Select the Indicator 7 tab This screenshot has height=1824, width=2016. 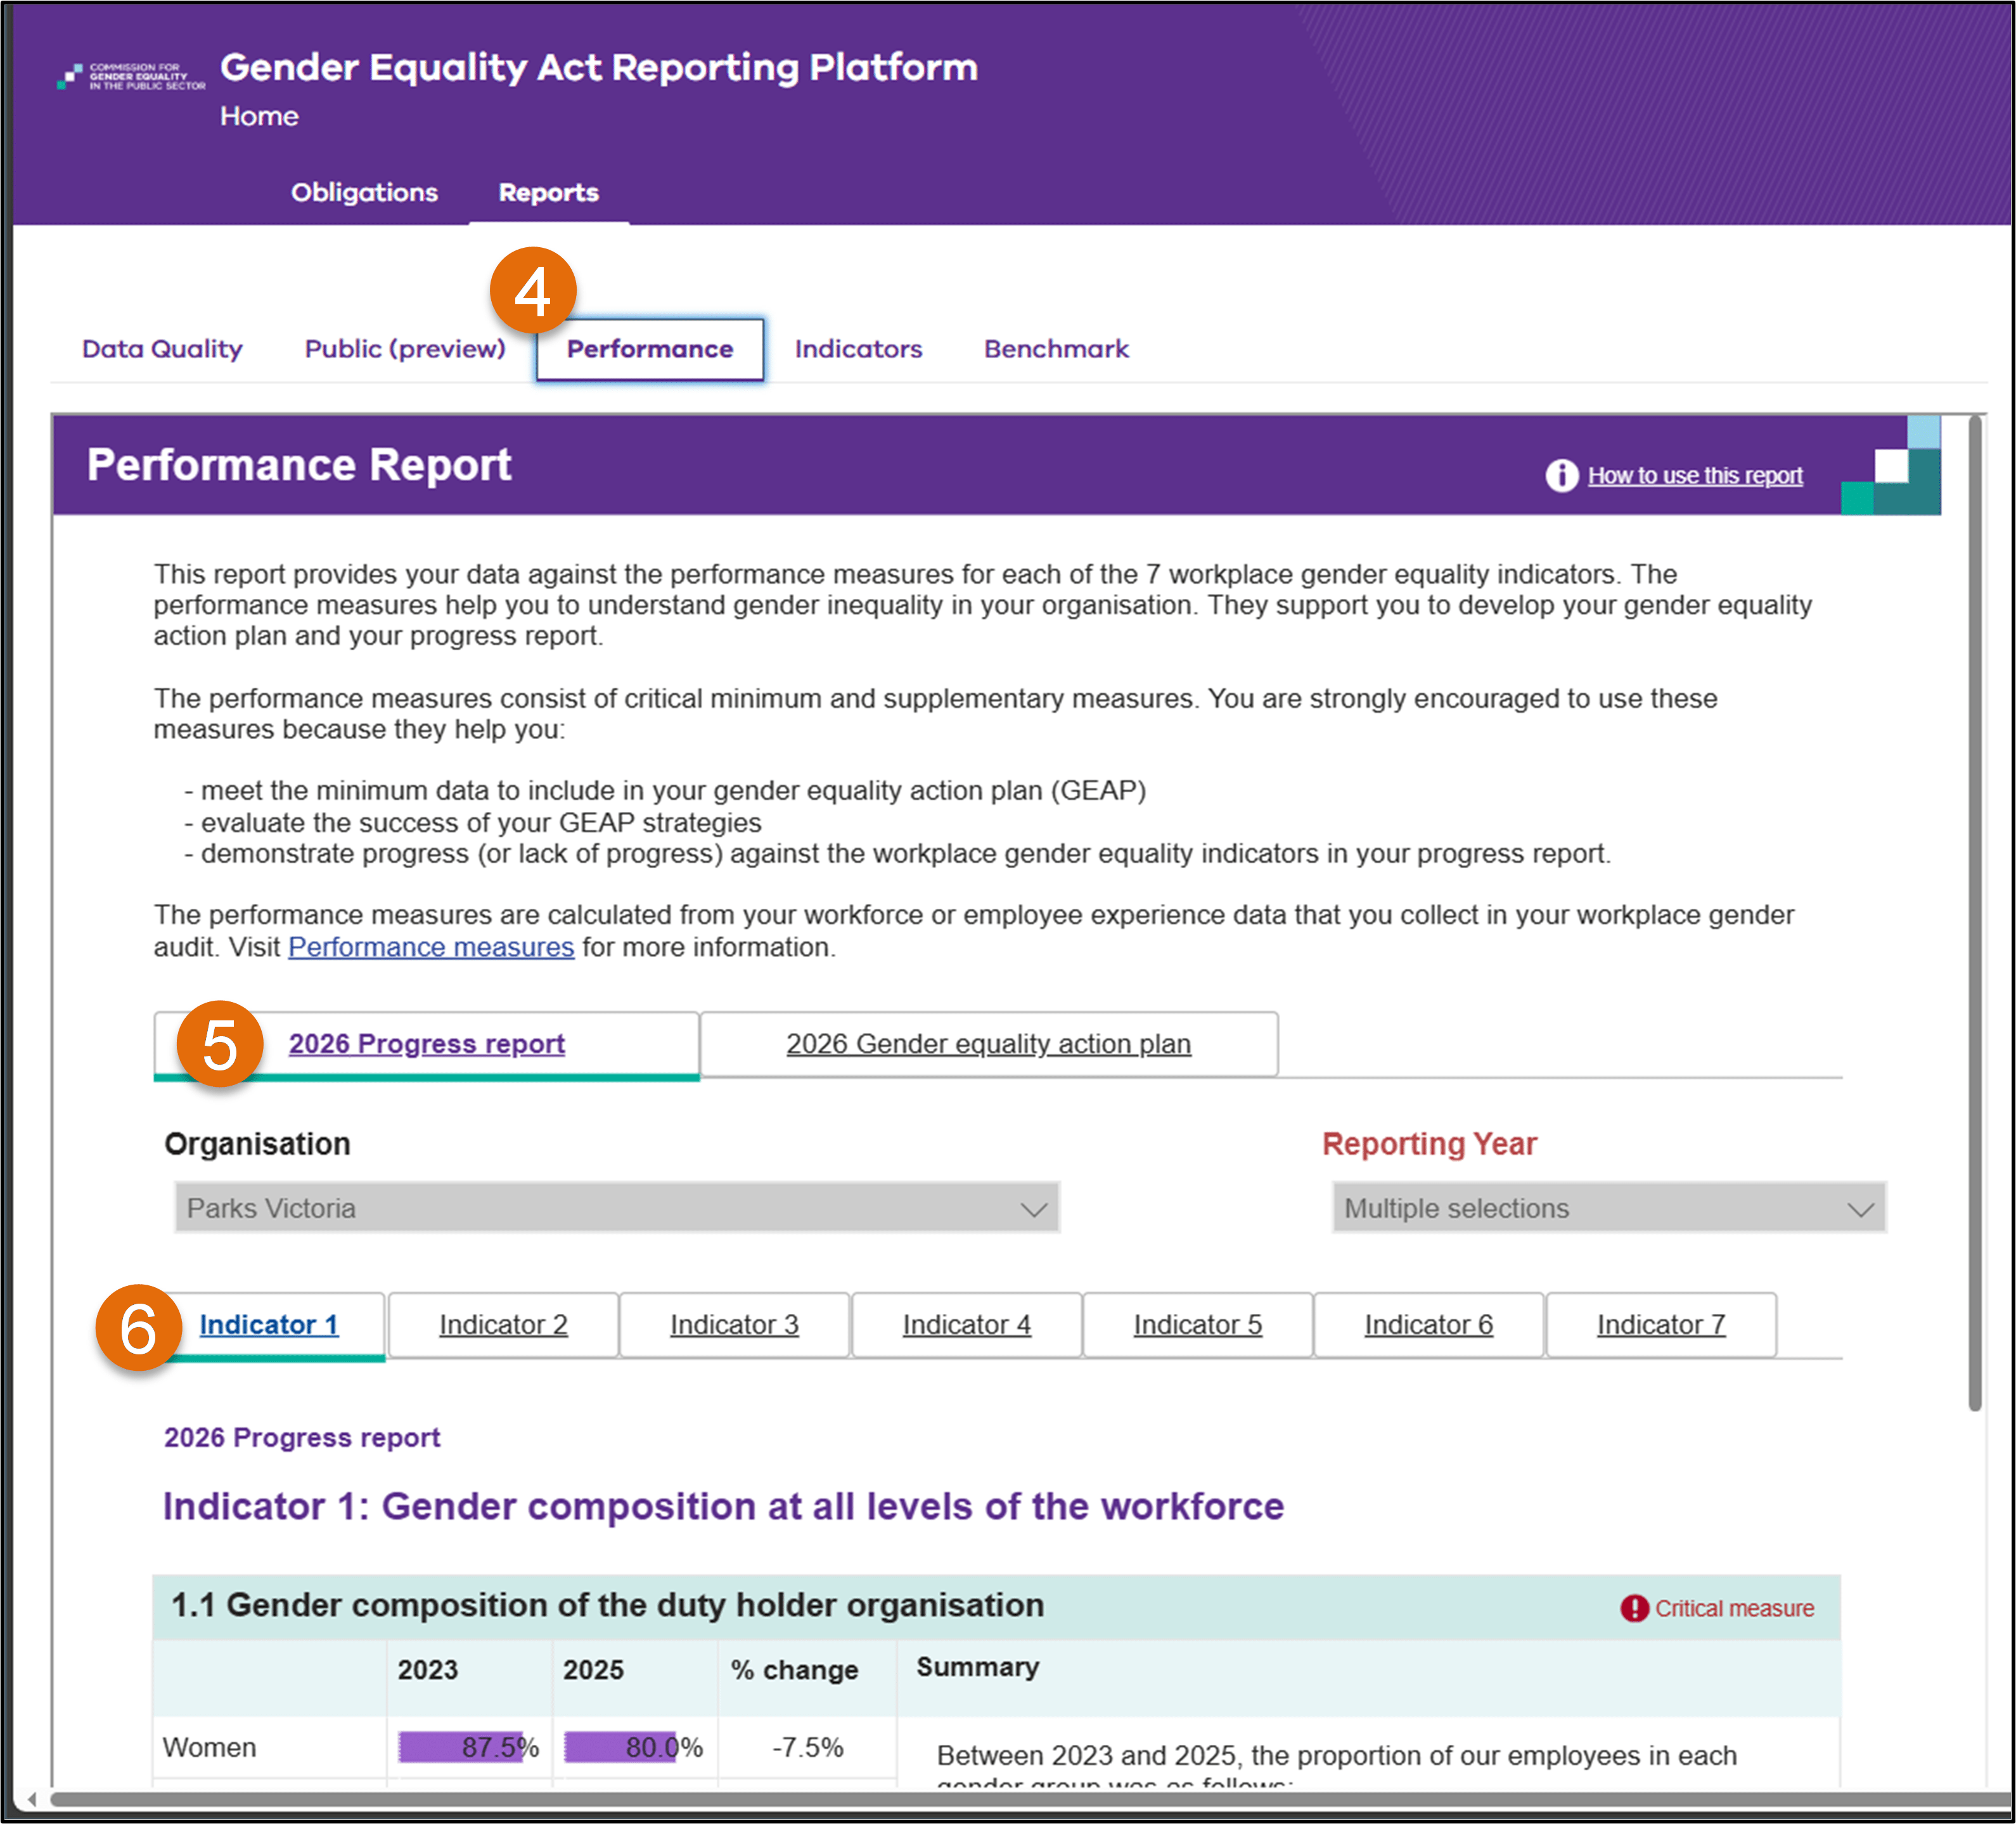pyautogui.click(x=1660, y=1325)
